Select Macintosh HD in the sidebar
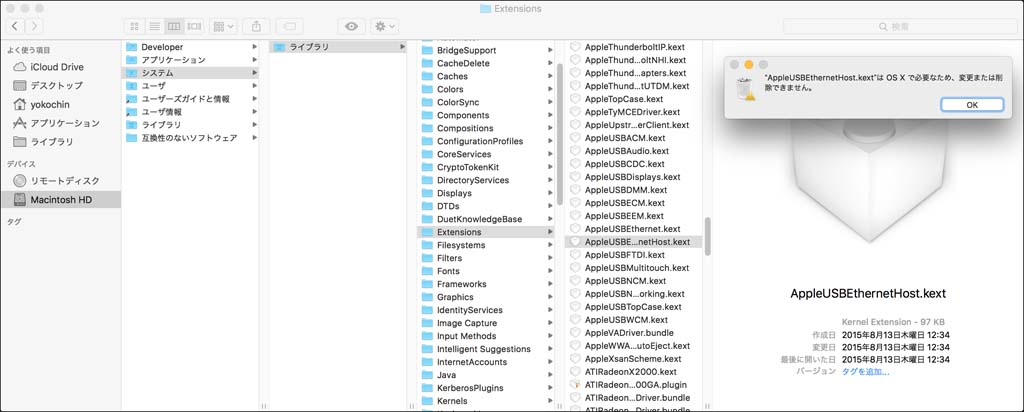 pyautogui.click(x=60, y=200)
